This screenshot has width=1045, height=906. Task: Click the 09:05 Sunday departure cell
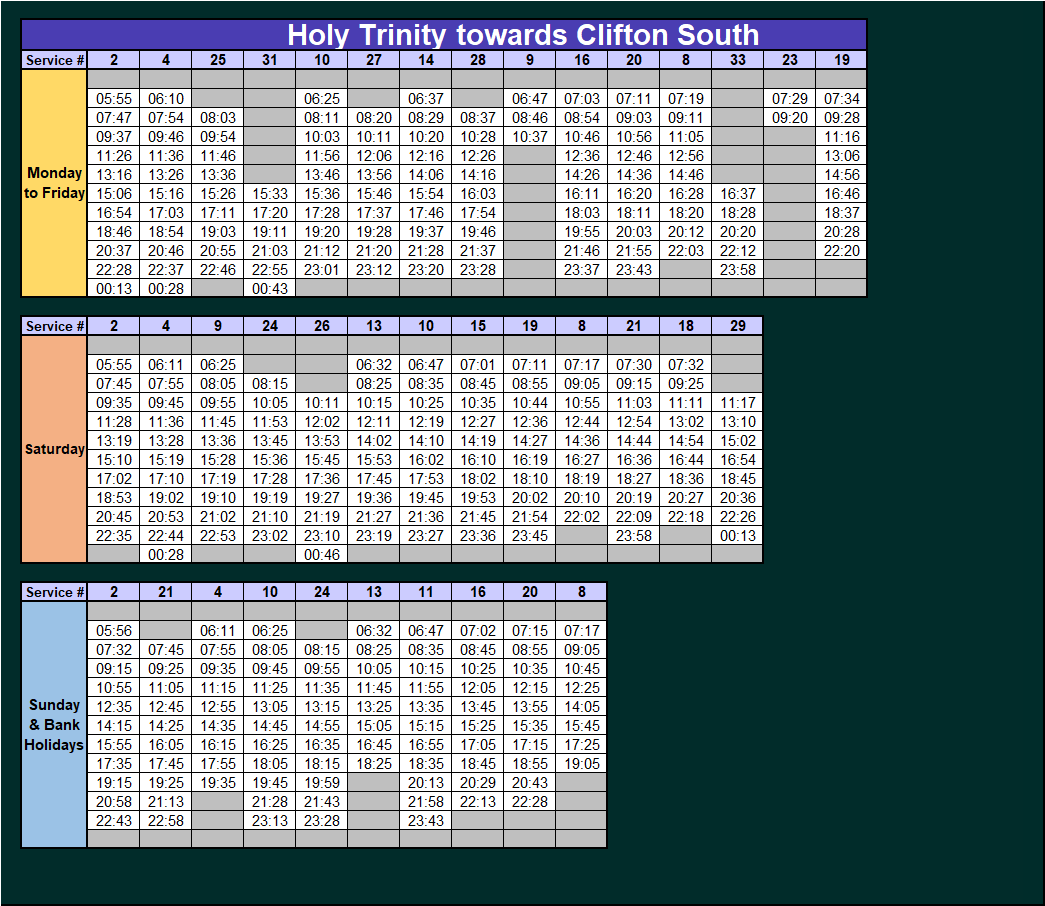pyautogui.click(x=582, y=650)
